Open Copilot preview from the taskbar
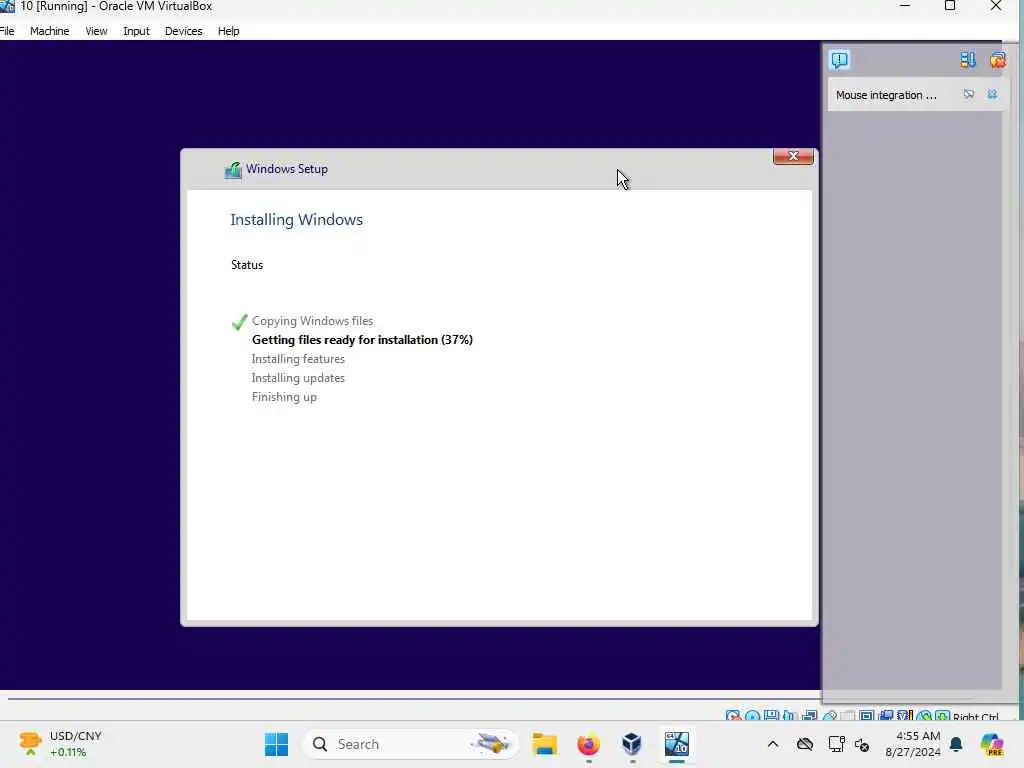This screenshot has height=768, width=1024. click(992, 744)
